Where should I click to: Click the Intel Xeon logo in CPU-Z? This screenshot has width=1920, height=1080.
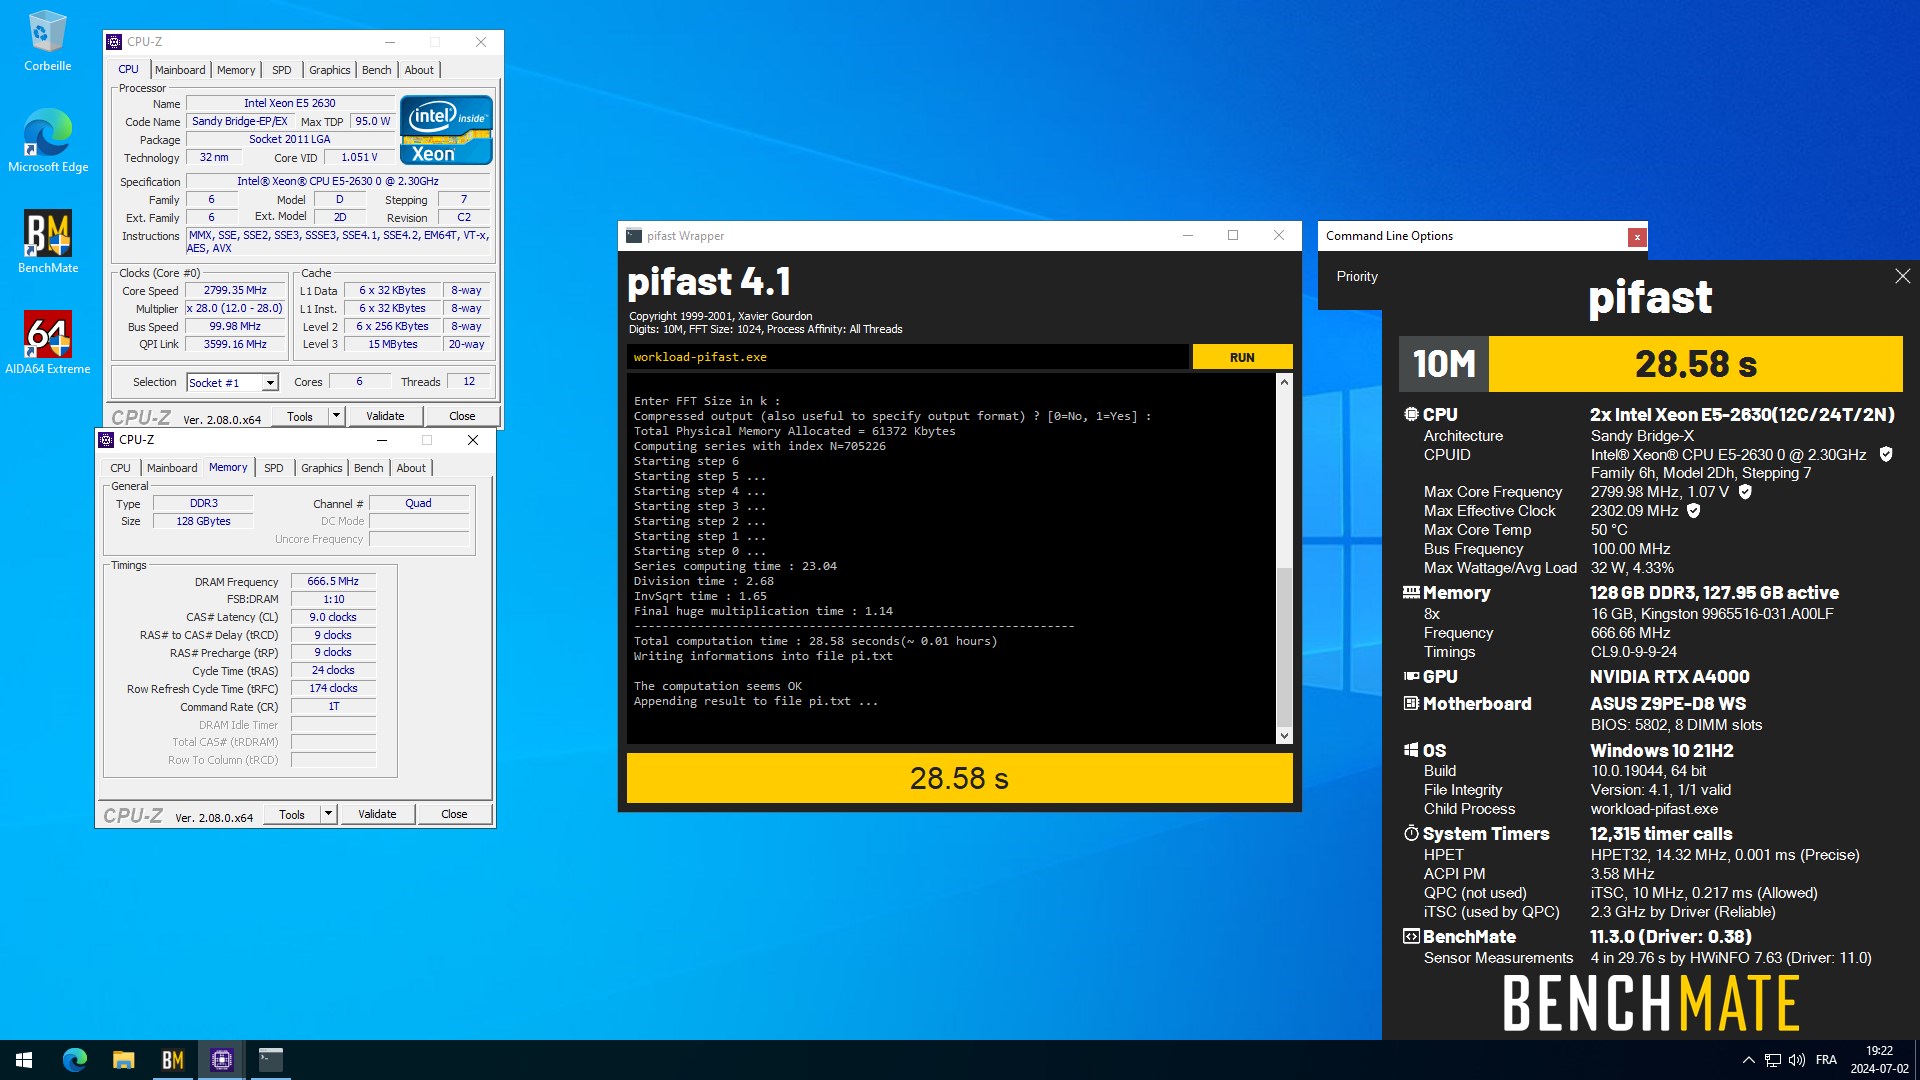pyautogui.click(x=446, y=130)
